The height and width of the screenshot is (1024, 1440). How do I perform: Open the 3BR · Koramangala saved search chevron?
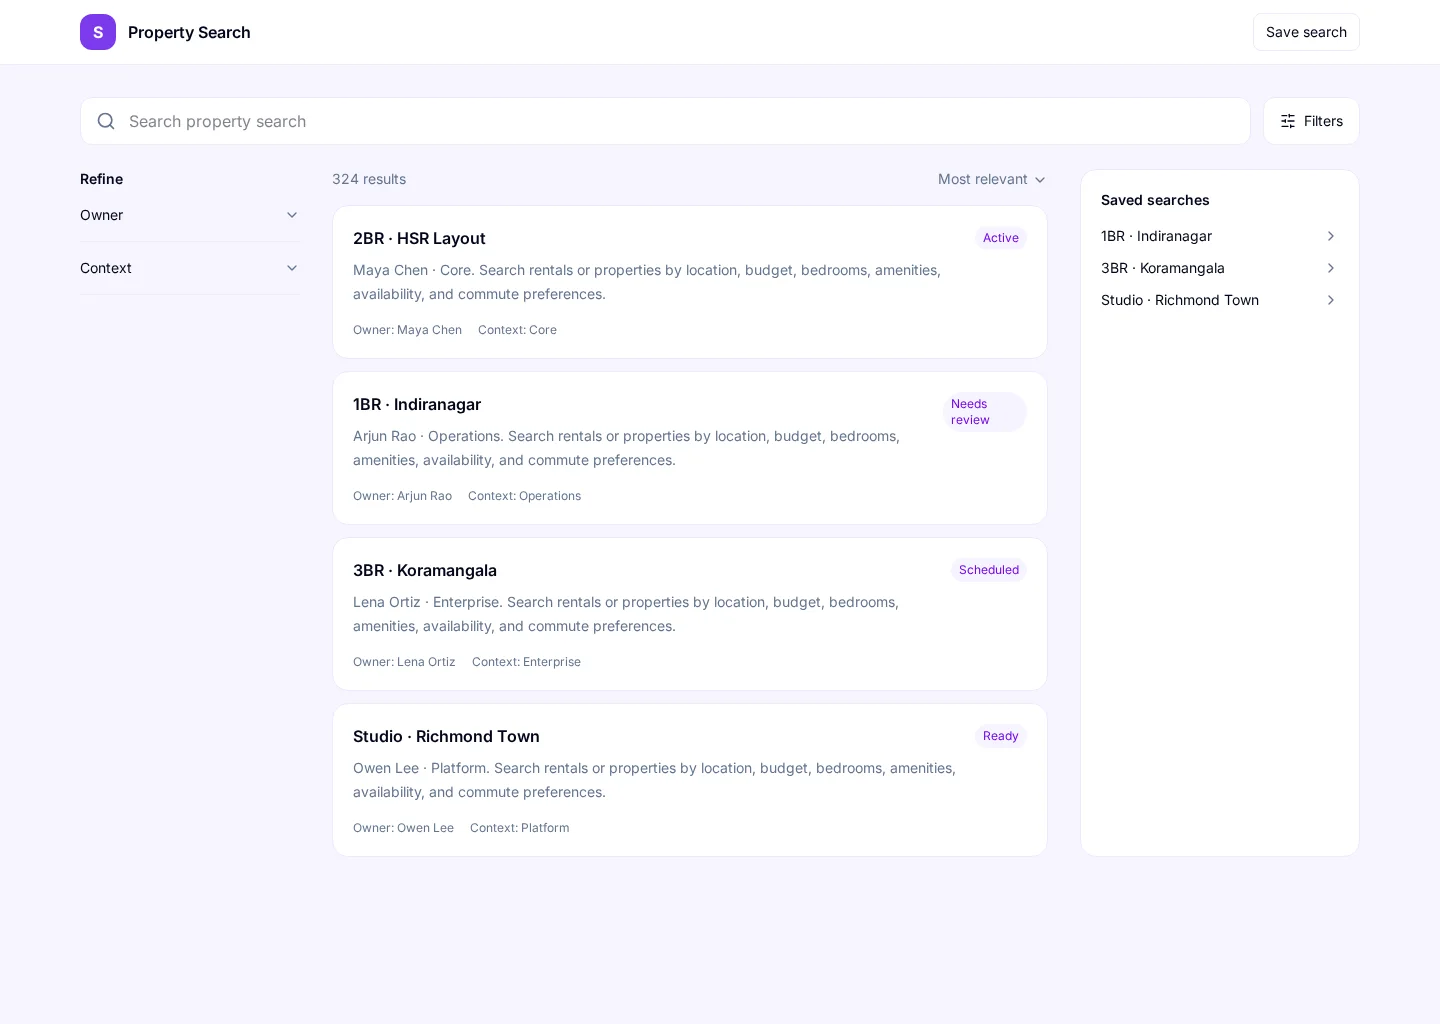[x=1331, y=268]
